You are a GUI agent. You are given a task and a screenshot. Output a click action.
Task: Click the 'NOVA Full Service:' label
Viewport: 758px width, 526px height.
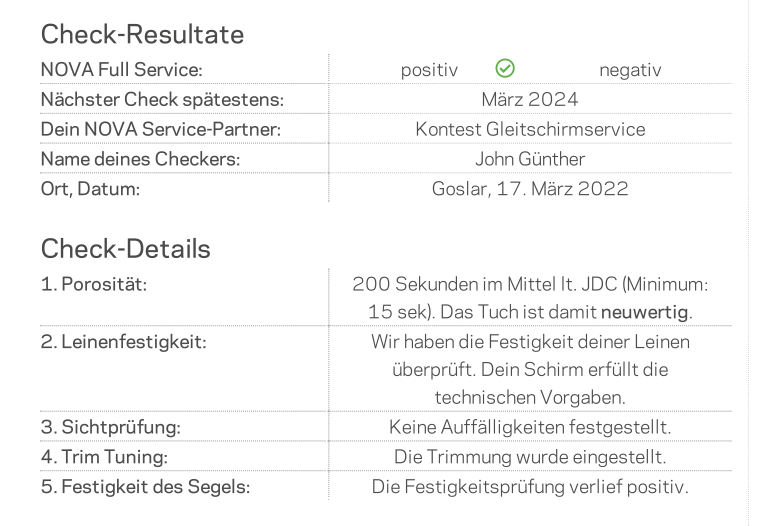click(x=122, y=70)
